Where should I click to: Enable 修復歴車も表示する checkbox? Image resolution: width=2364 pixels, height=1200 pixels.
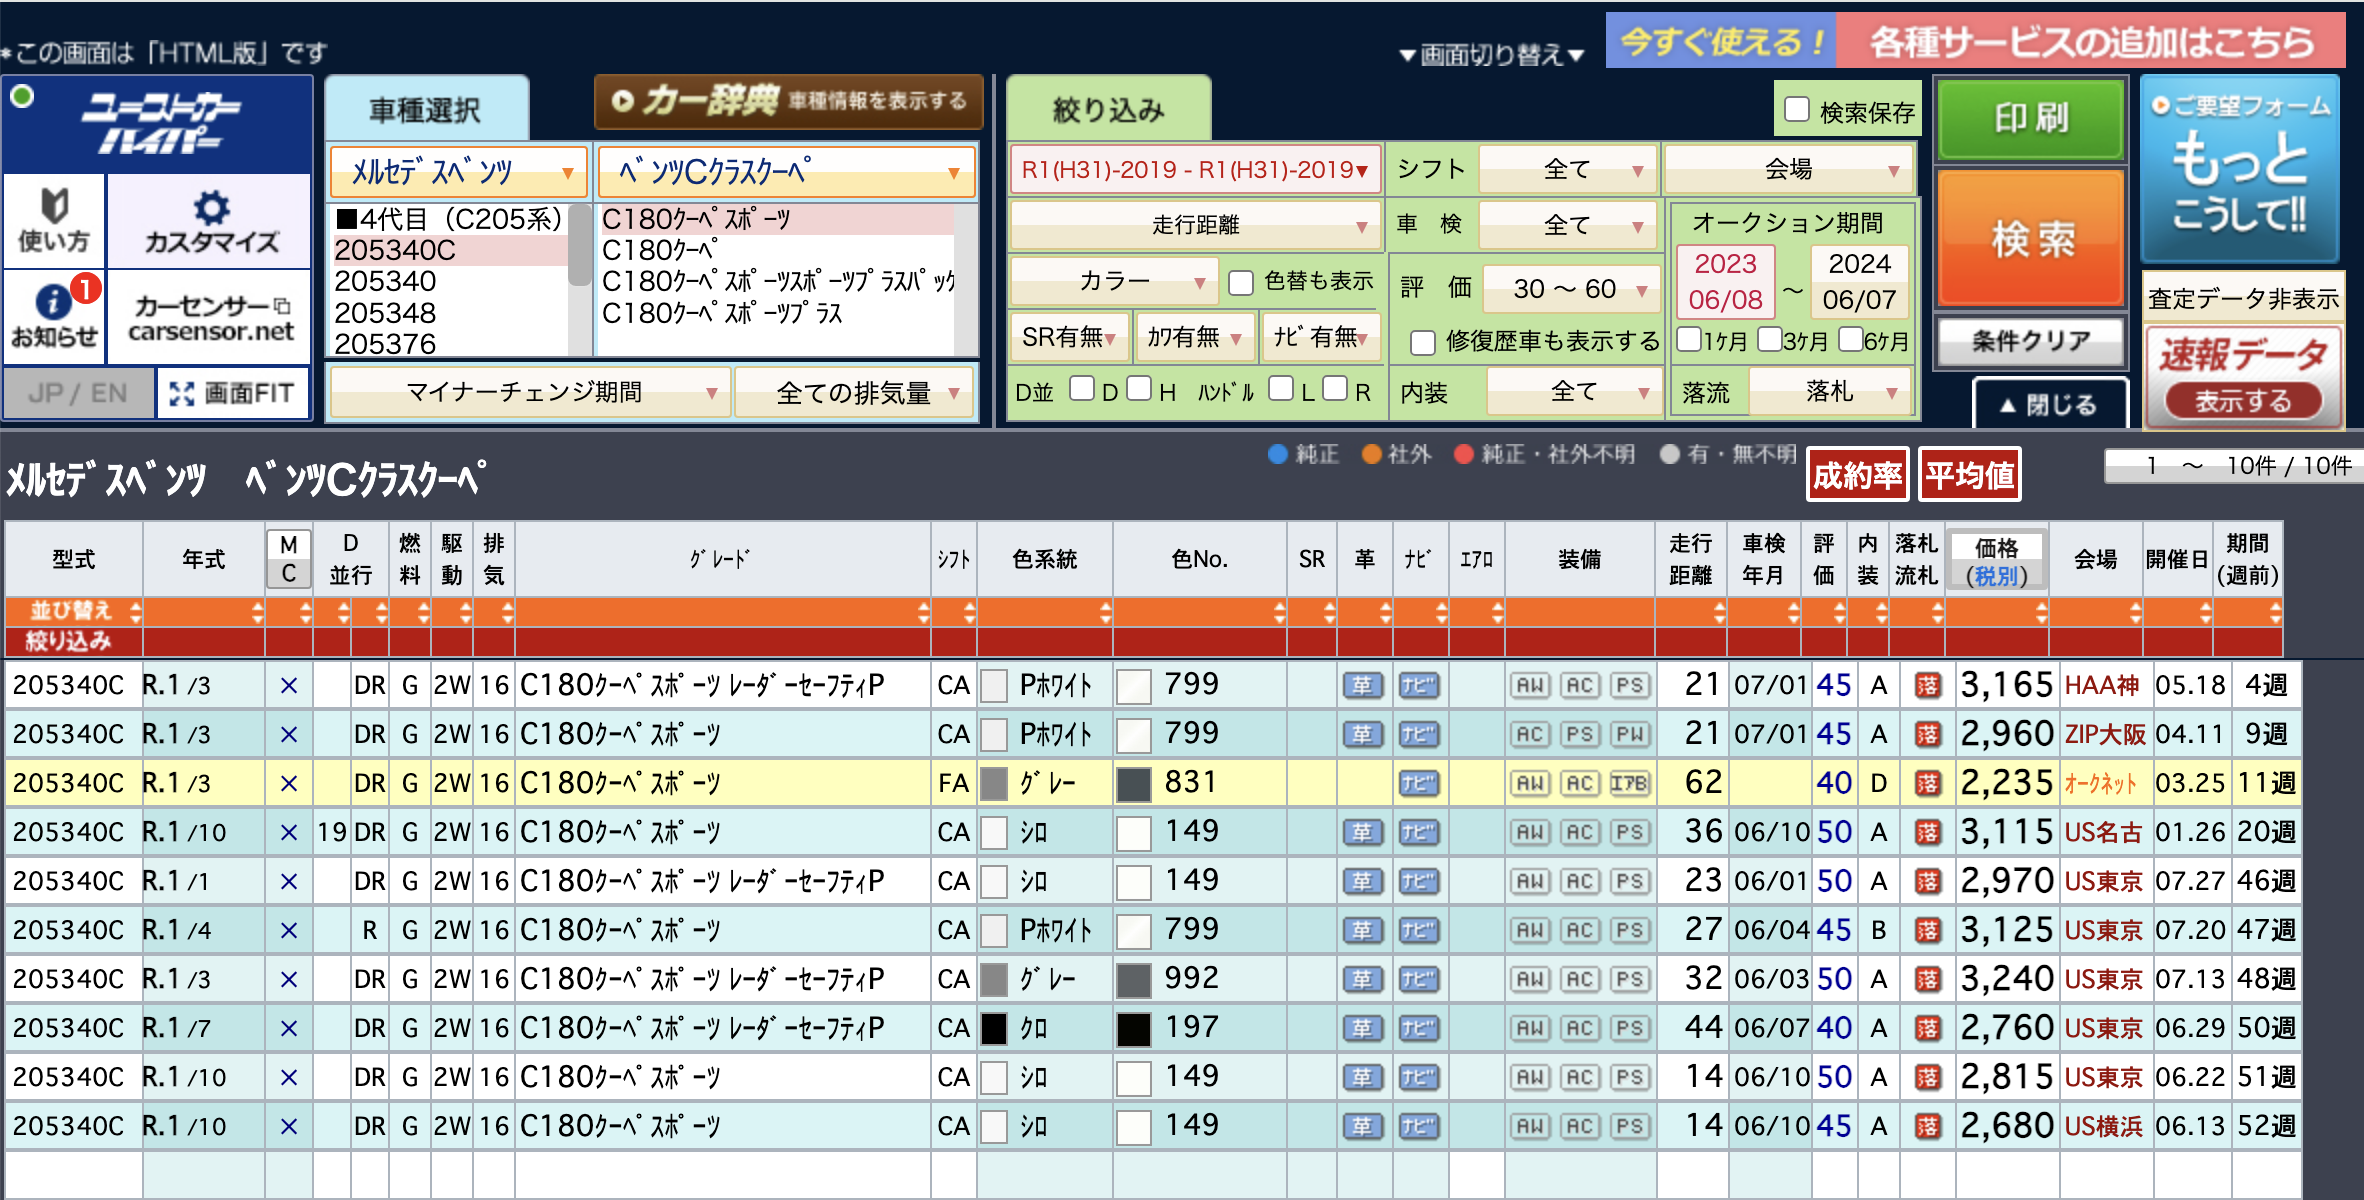[x=1423, y=342]
